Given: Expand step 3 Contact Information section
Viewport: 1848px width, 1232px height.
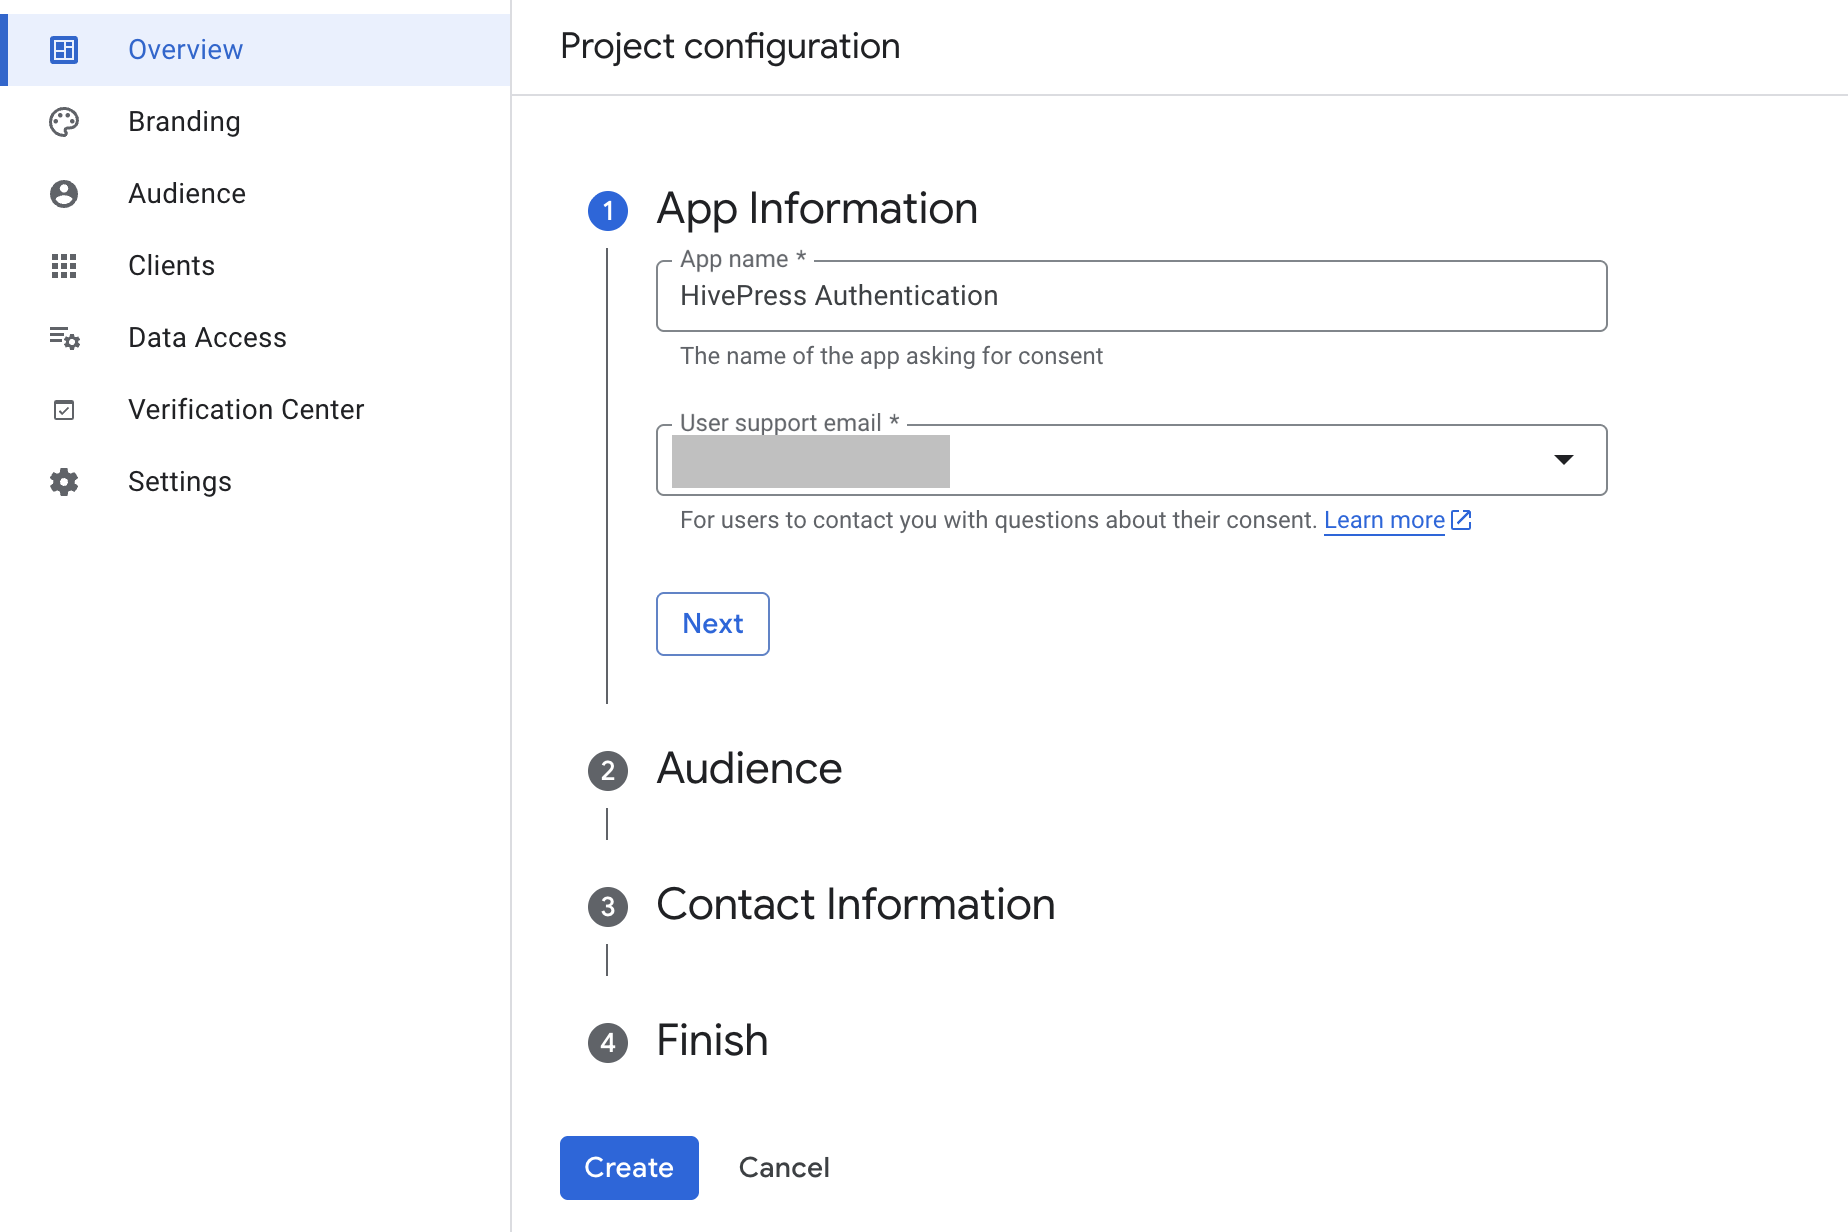Looking at the screenshot, I should 607,906.
